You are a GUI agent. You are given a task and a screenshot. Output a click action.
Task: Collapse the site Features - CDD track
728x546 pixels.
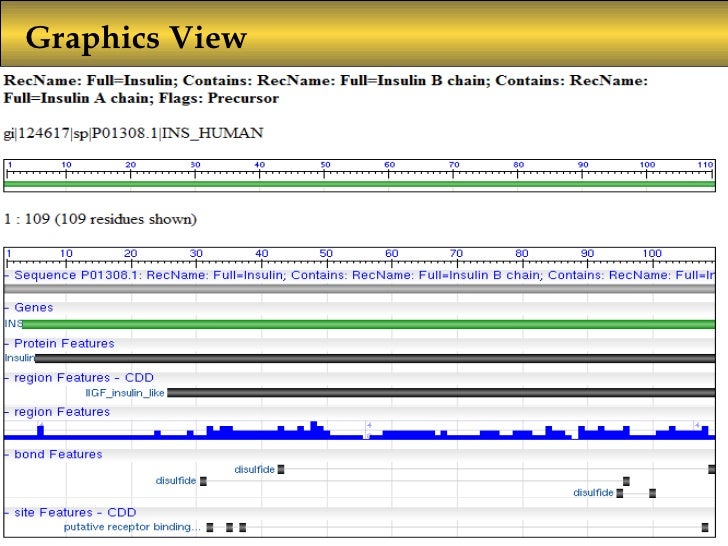[x=7, y=513]
